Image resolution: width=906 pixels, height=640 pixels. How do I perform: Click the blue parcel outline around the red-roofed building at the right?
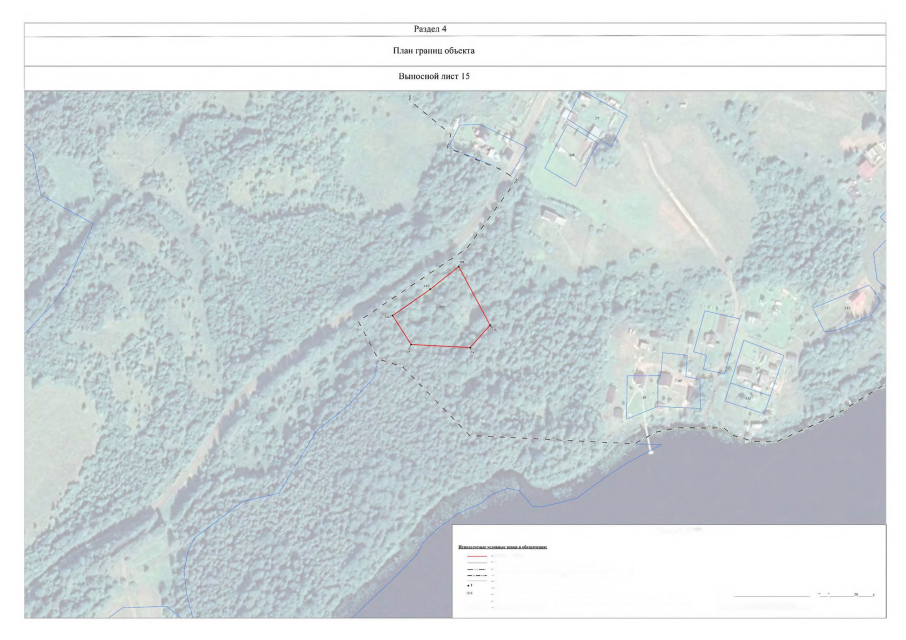coord(846,308)
